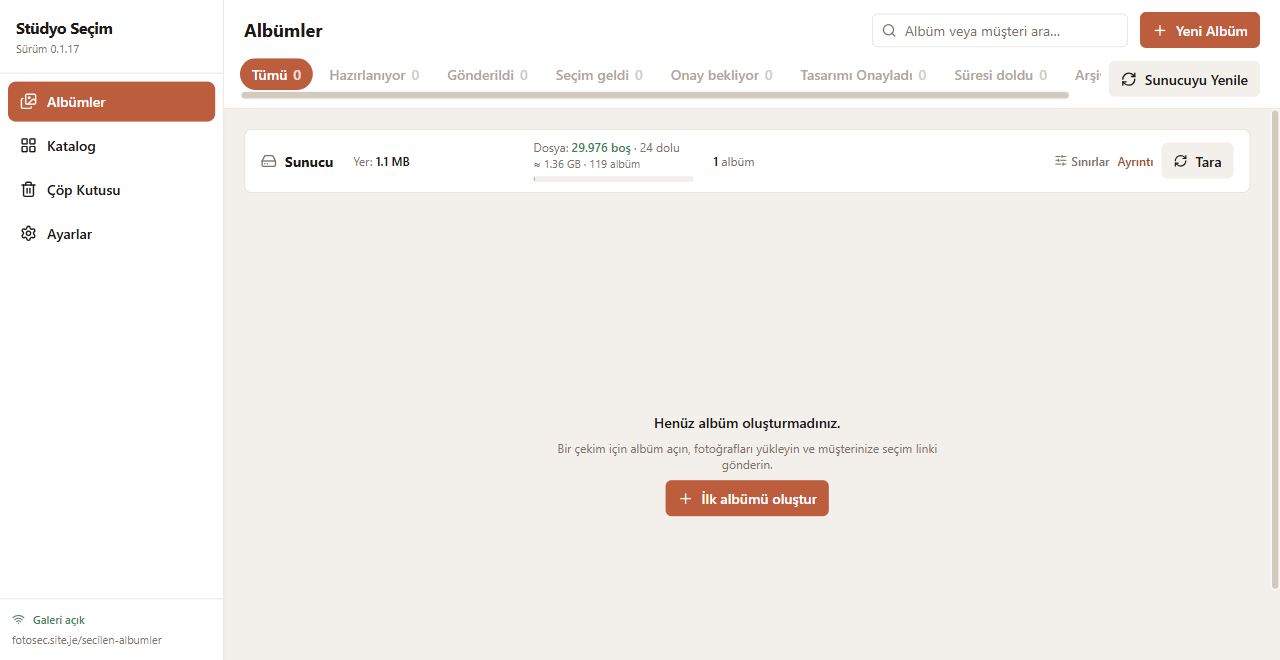Click the Dosya: 29.976 boş text

coord(582,148)
